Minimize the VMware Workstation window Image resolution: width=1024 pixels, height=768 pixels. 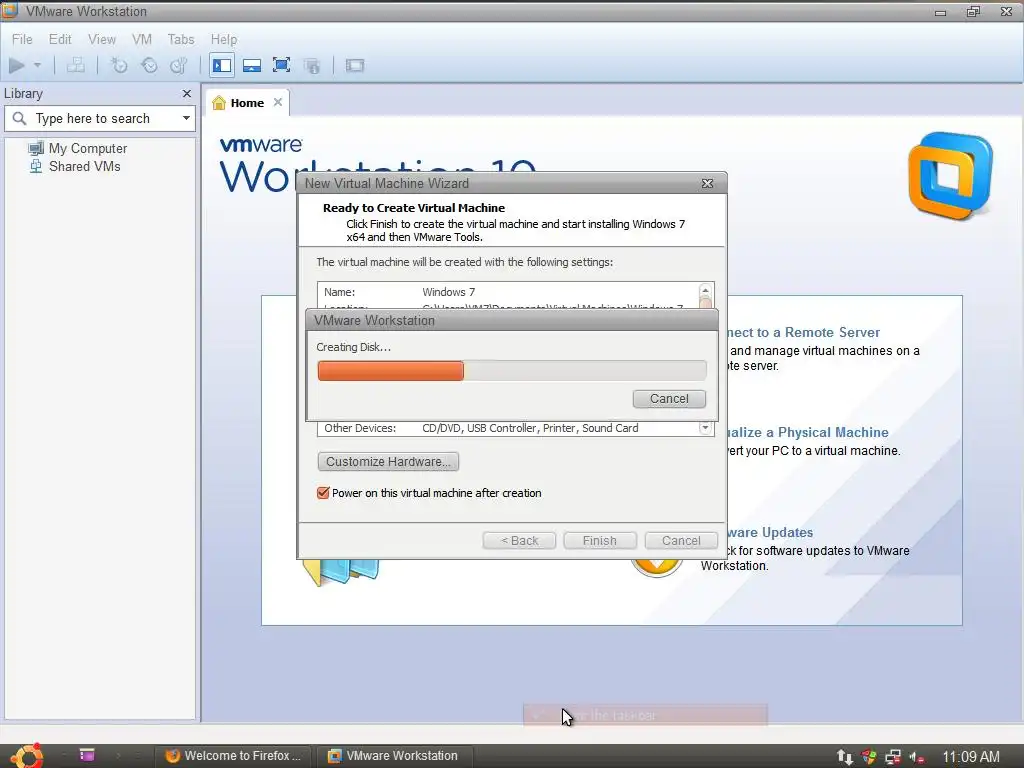click(x=940, y=12)
